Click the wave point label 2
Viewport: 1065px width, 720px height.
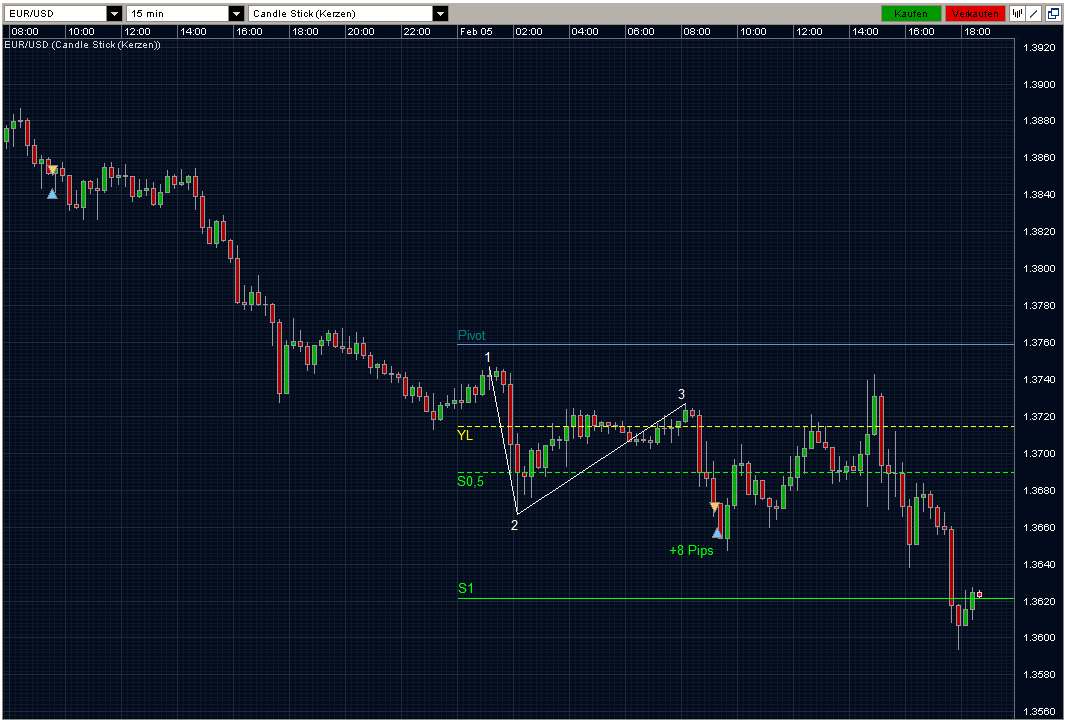[x=514, y=525]
